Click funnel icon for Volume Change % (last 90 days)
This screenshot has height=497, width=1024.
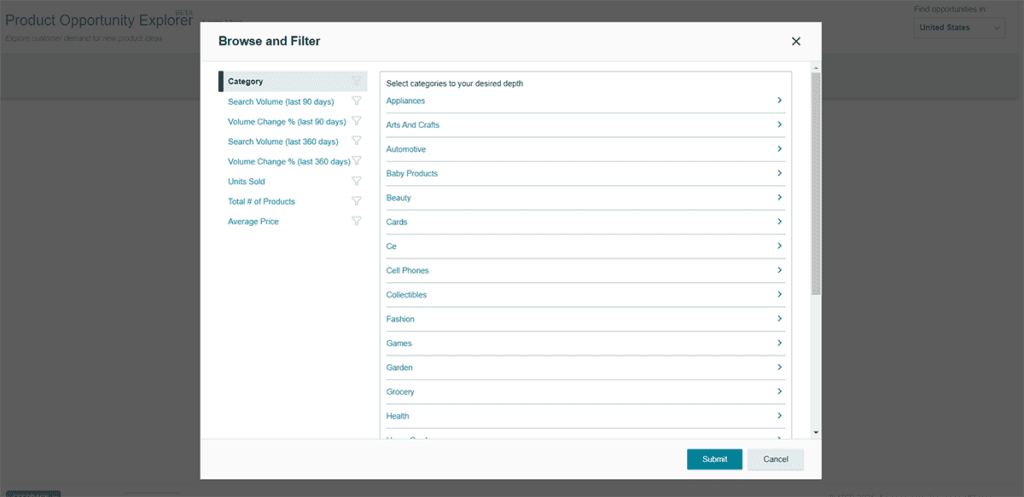[x=356, y=121]
